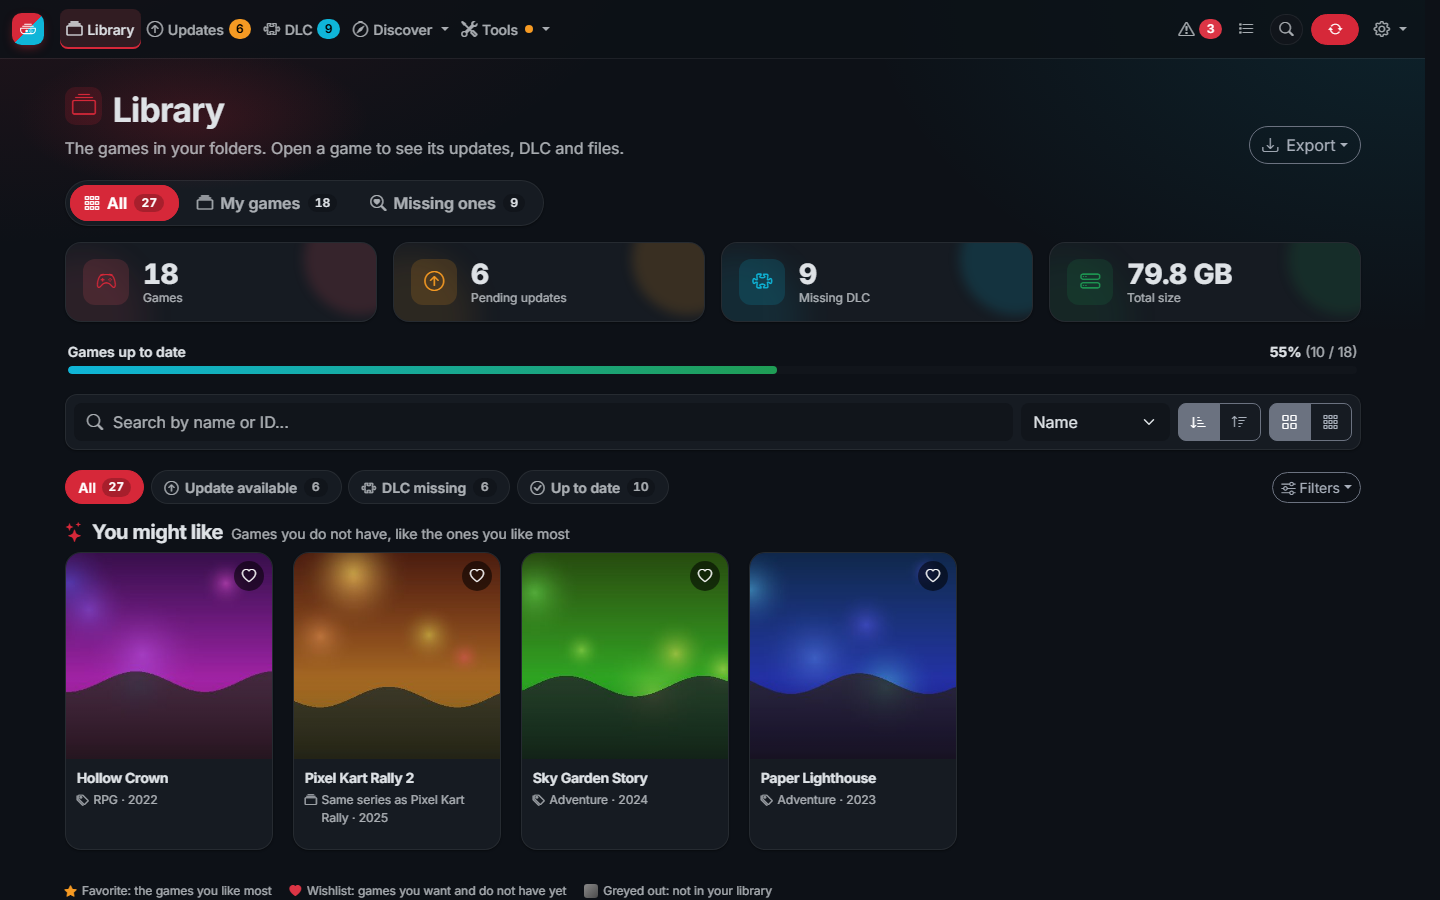Click the 79.8 GB Total size card

[x=1205, y=282]
